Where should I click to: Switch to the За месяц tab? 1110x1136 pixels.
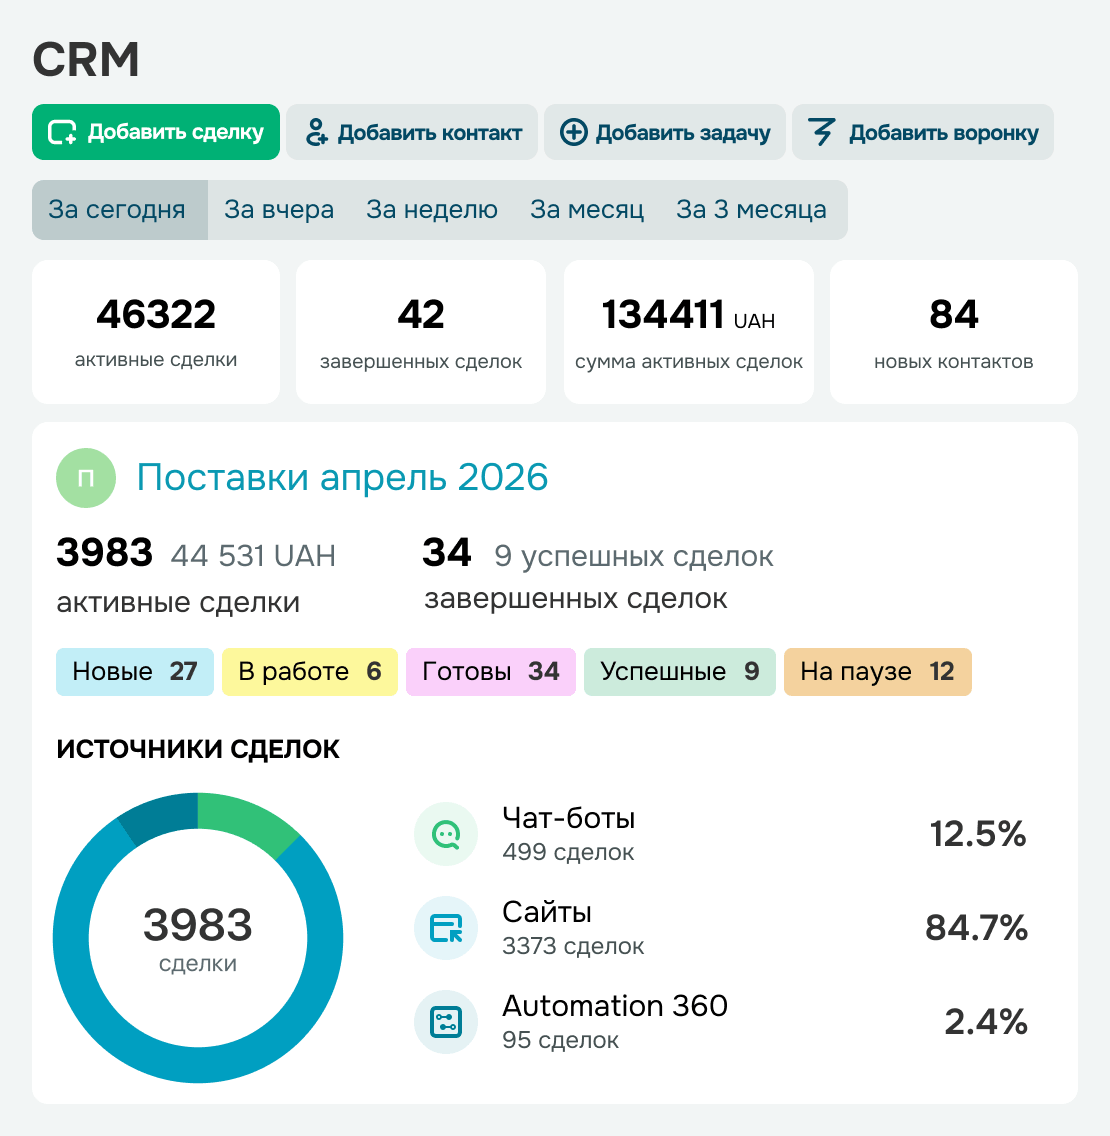point(587,209)
